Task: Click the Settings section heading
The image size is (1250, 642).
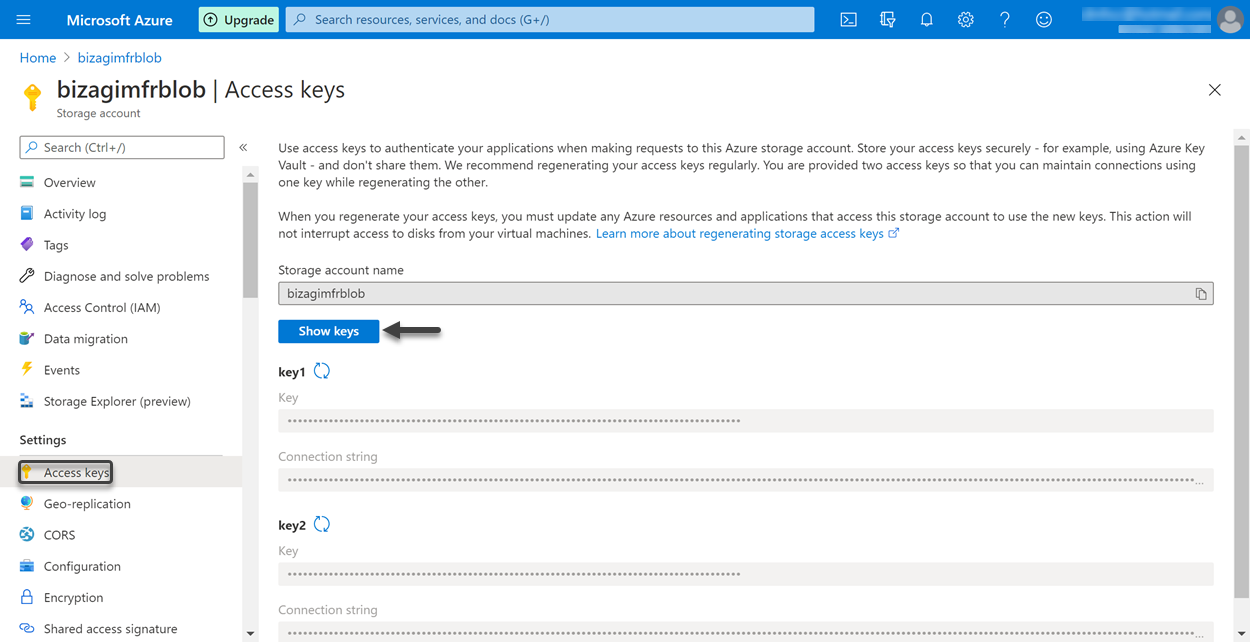Action: 43,440
